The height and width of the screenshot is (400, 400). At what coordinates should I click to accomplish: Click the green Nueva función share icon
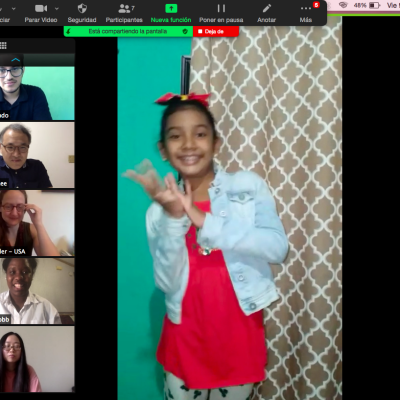click(x=171, y=8)
